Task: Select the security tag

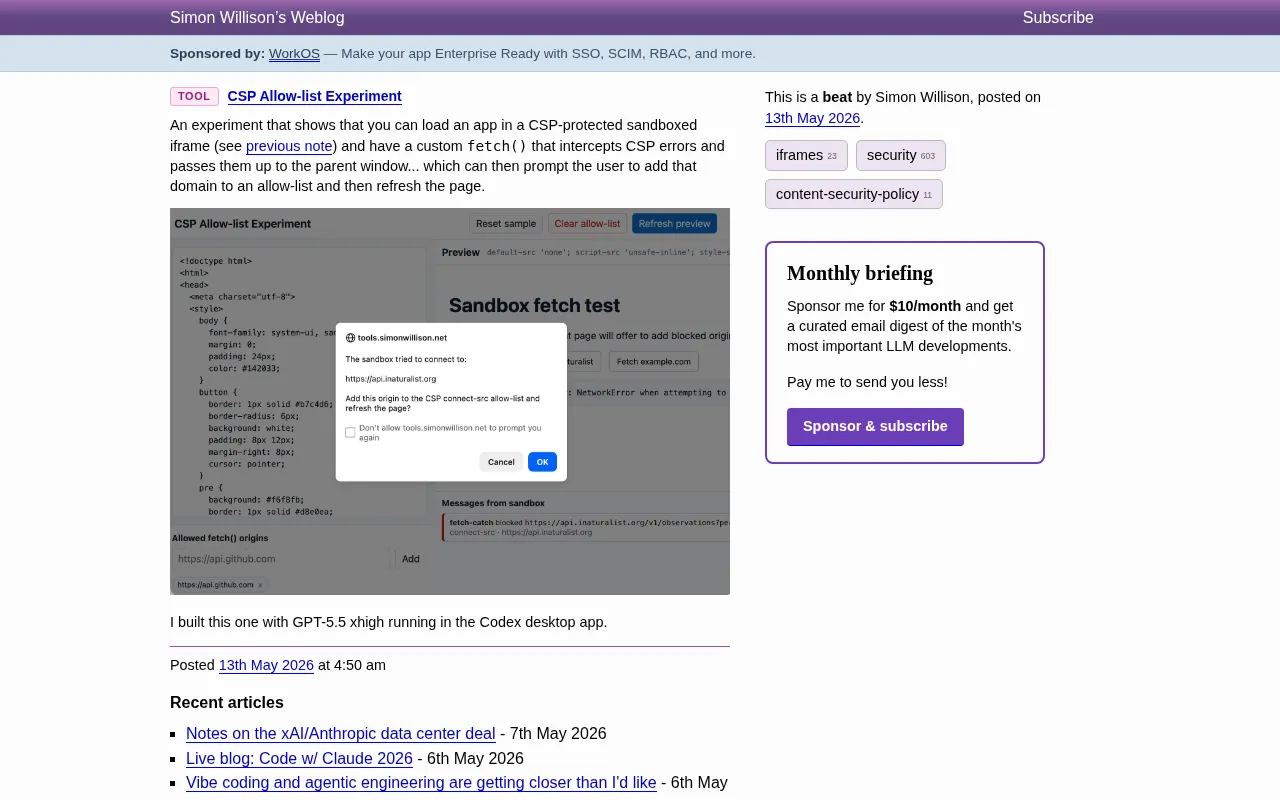Action: coord(900,155)
